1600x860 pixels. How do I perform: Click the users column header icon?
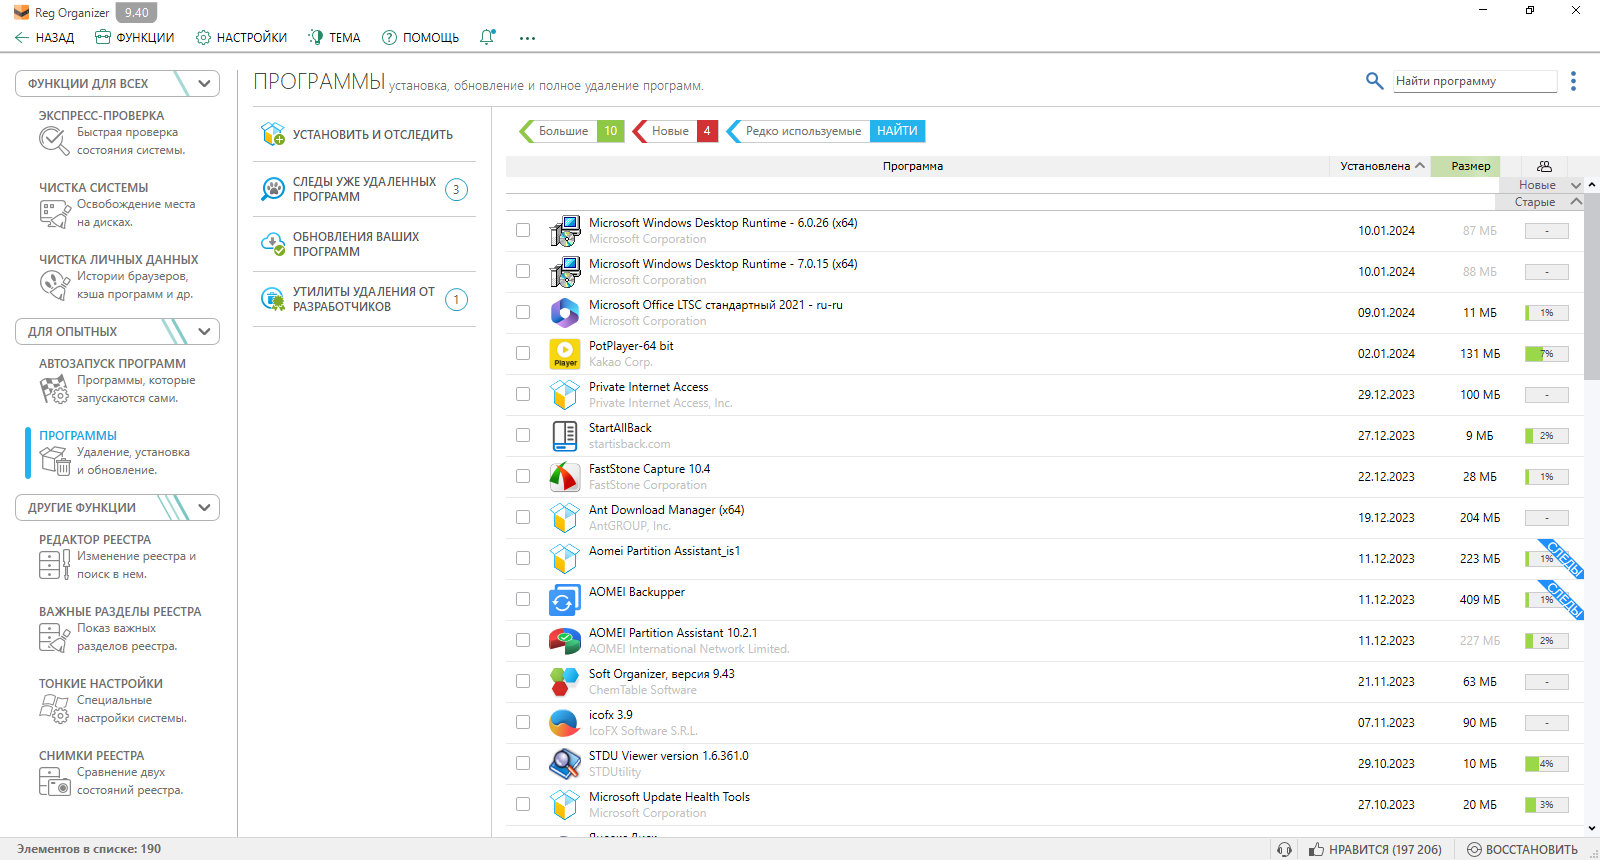click(x=1544, y=166)
